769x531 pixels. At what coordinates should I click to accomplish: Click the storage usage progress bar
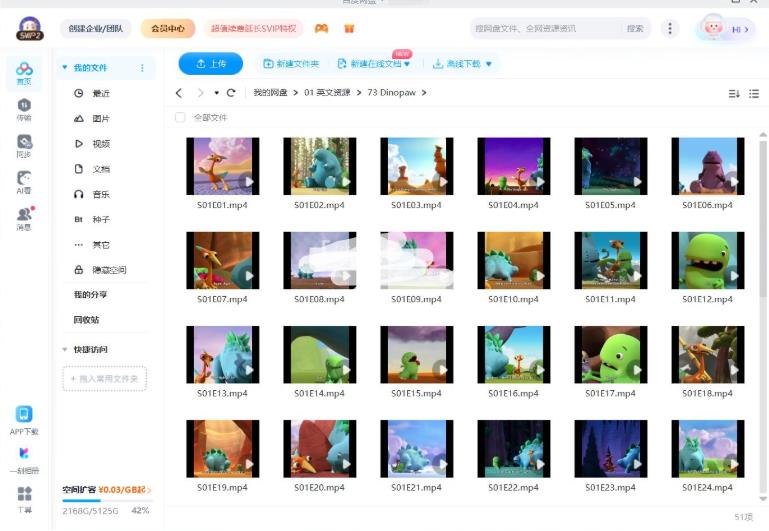click(x=107, y=501)
